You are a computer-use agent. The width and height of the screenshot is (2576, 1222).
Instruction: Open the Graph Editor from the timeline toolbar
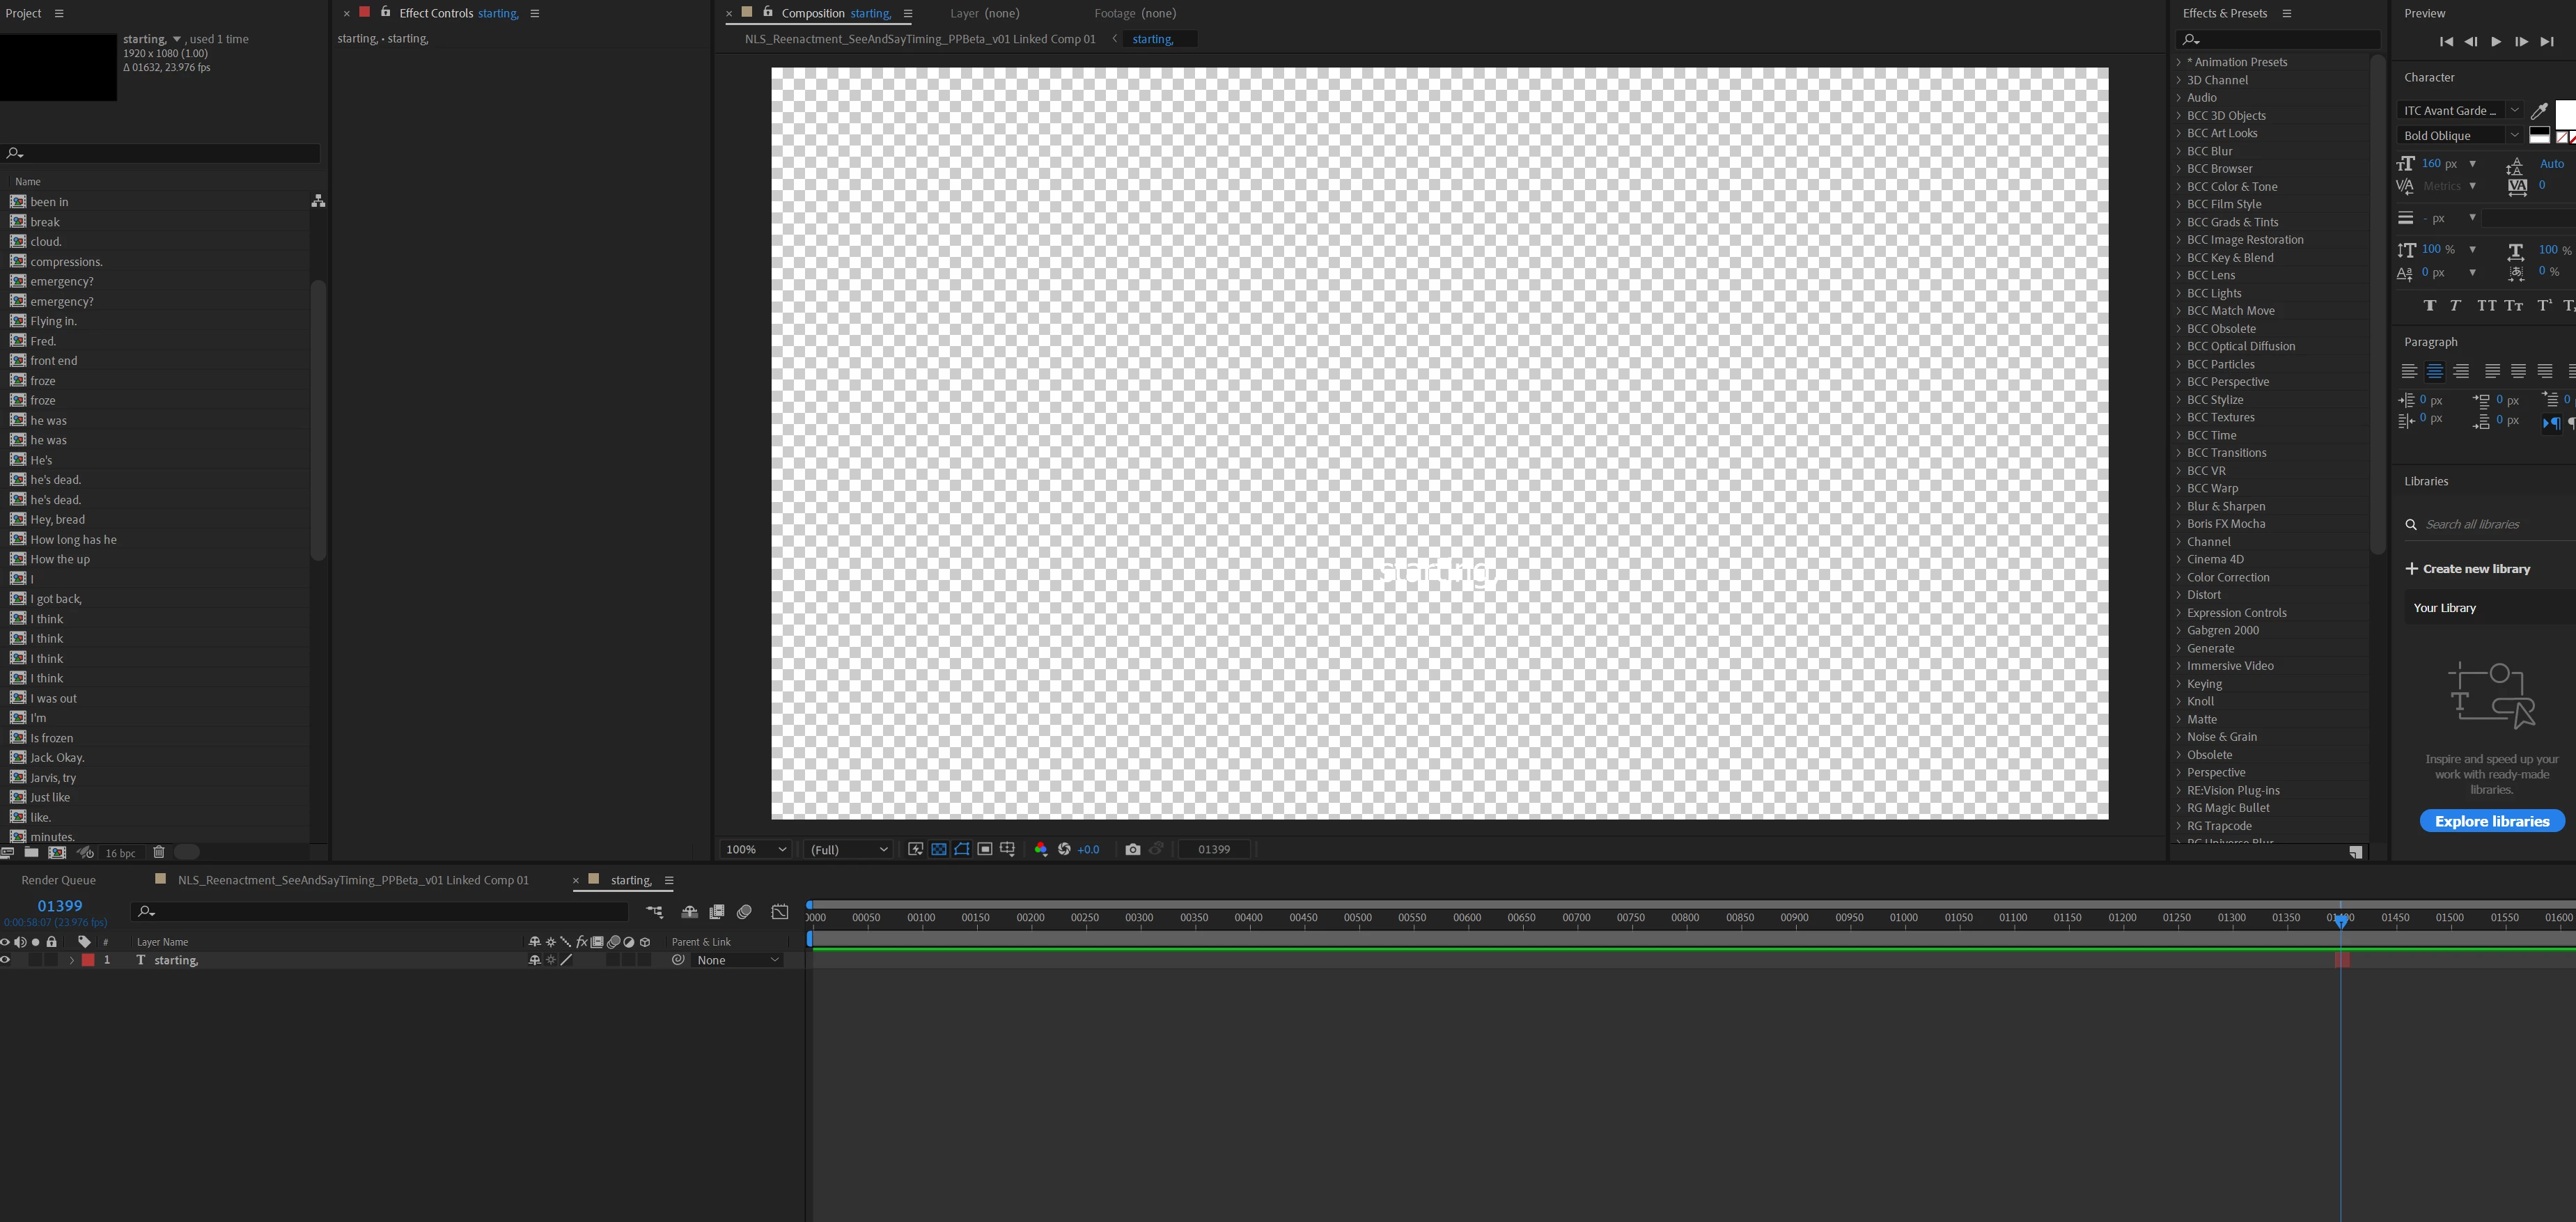pyautogui.click(x=780, y=912)
